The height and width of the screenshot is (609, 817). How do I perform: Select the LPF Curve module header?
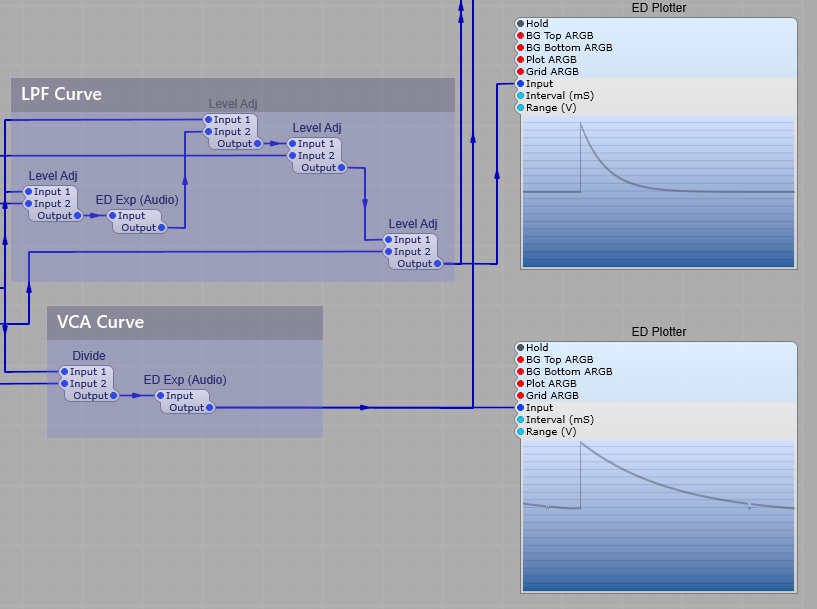pos(62,94)
